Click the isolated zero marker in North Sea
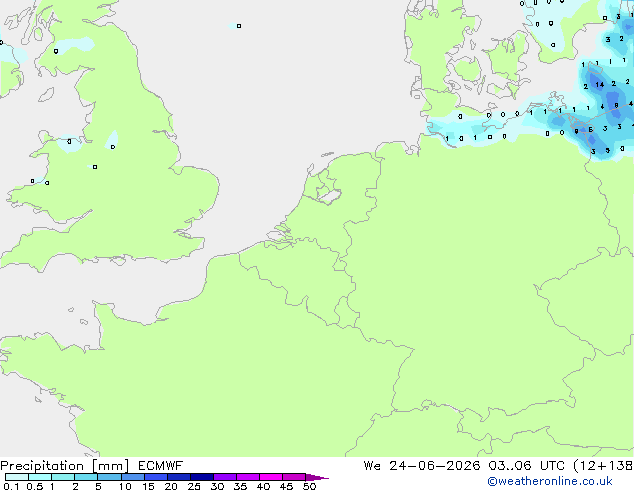 239,26
